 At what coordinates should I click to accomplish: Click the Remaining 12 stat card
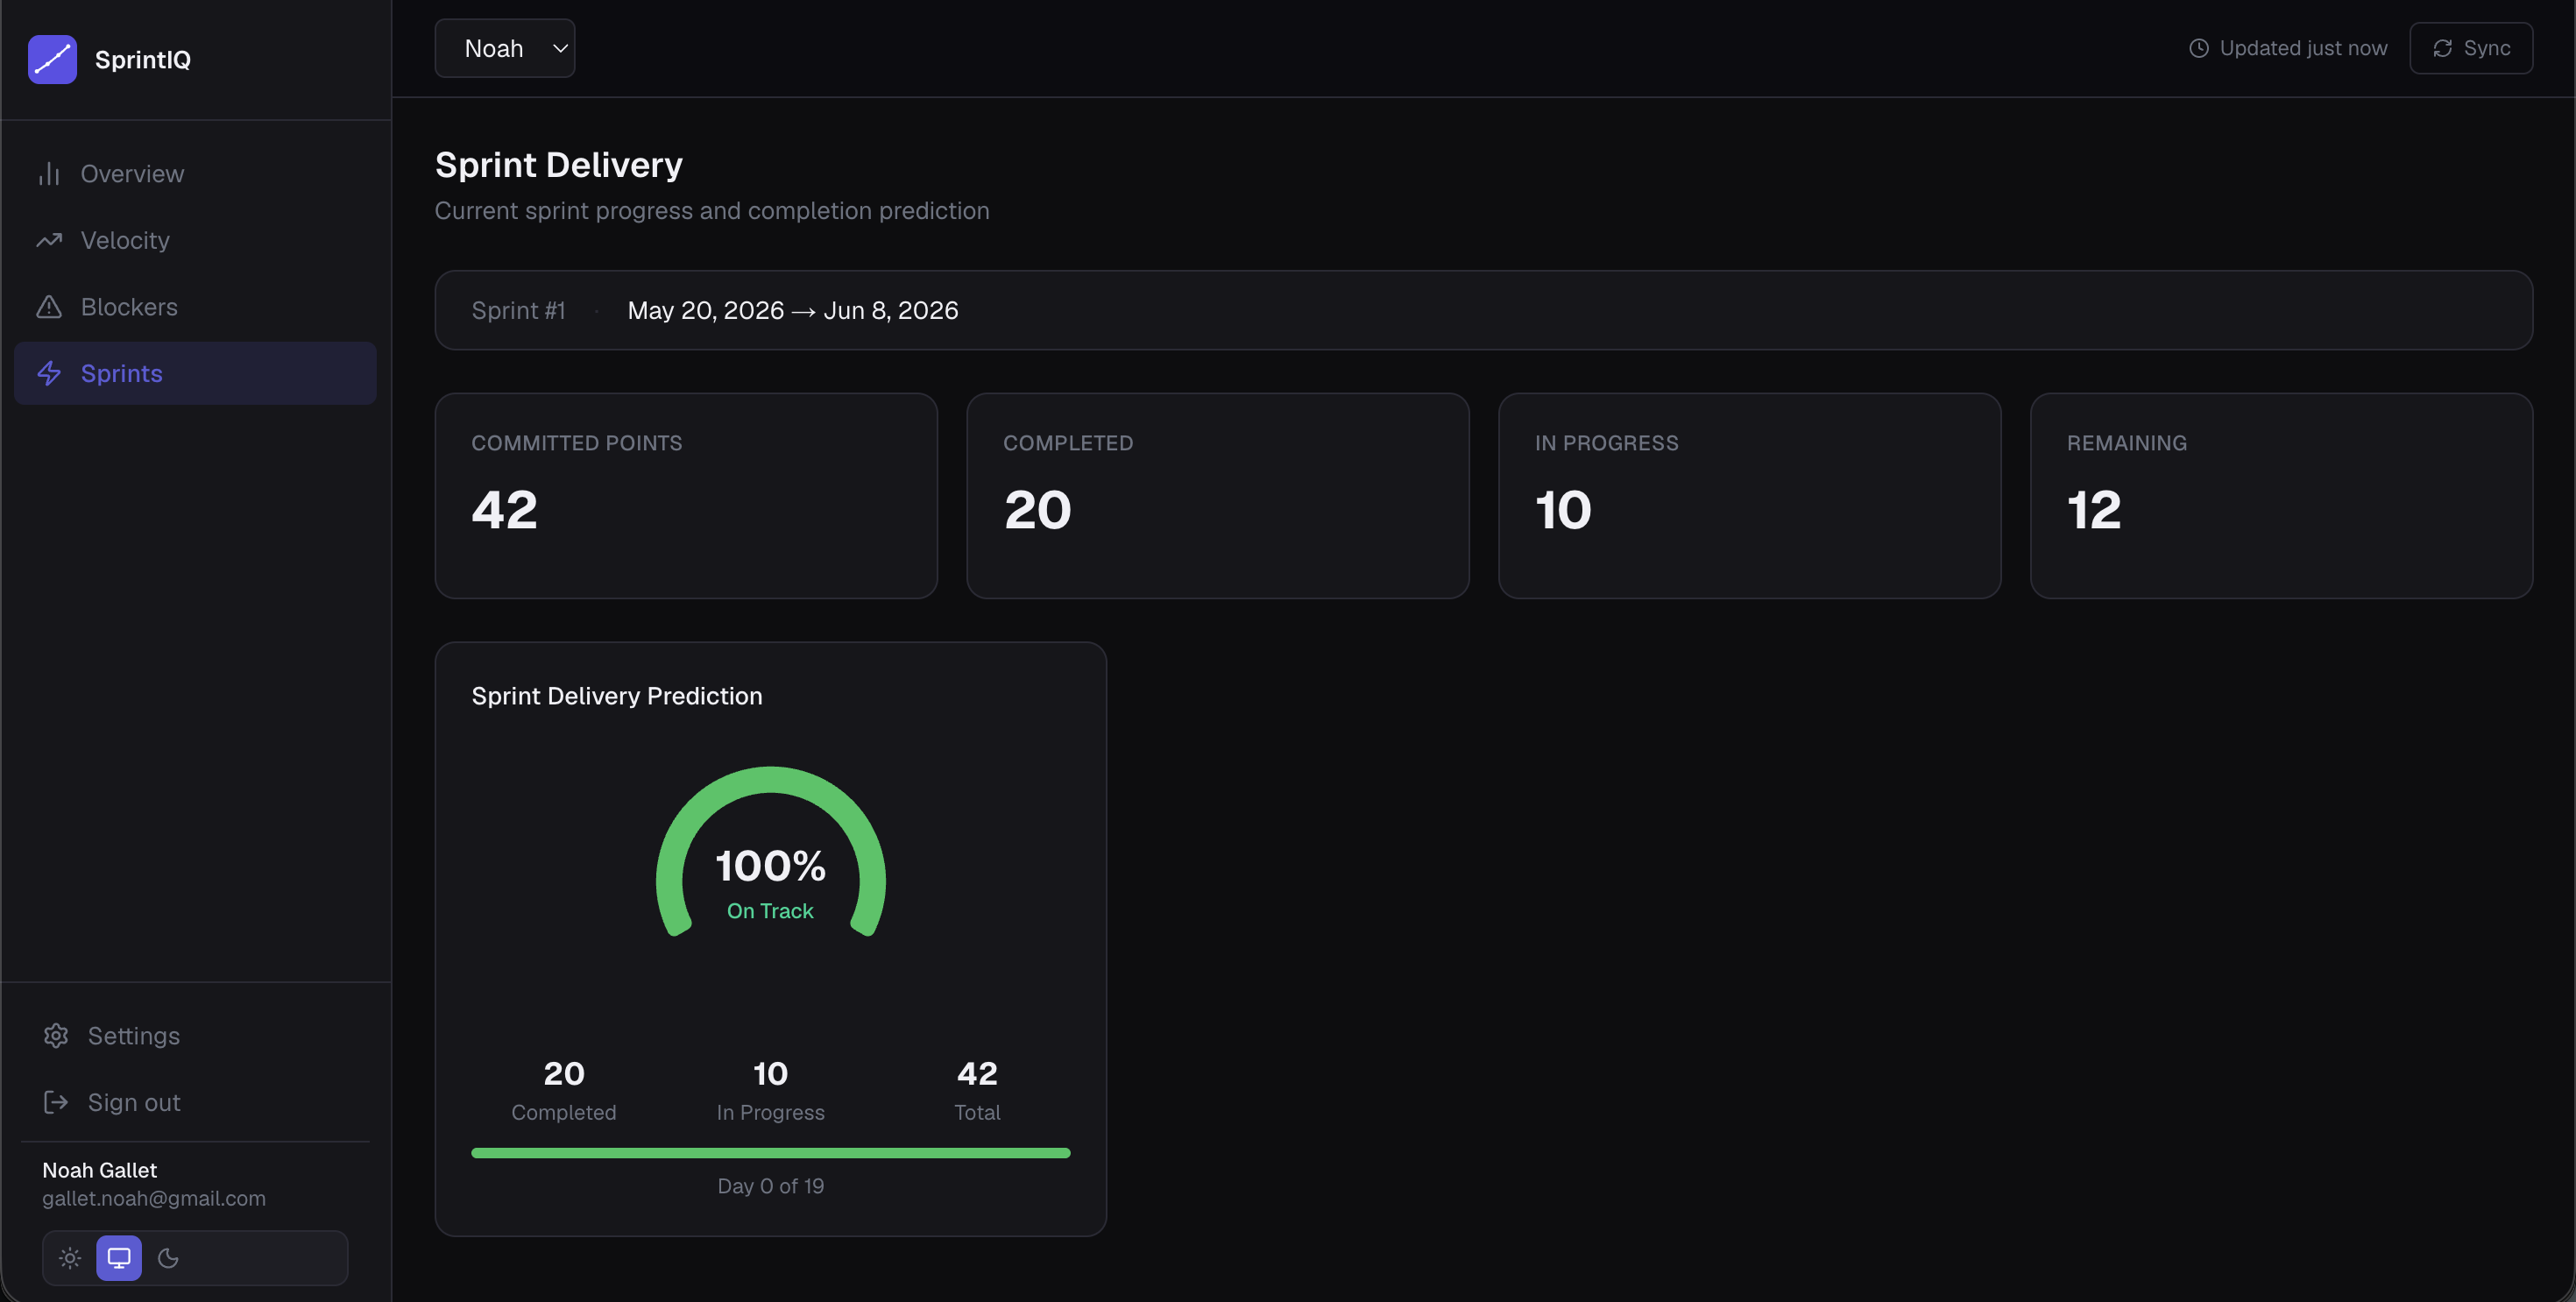pyautogui.click(x=2281, y=496)
